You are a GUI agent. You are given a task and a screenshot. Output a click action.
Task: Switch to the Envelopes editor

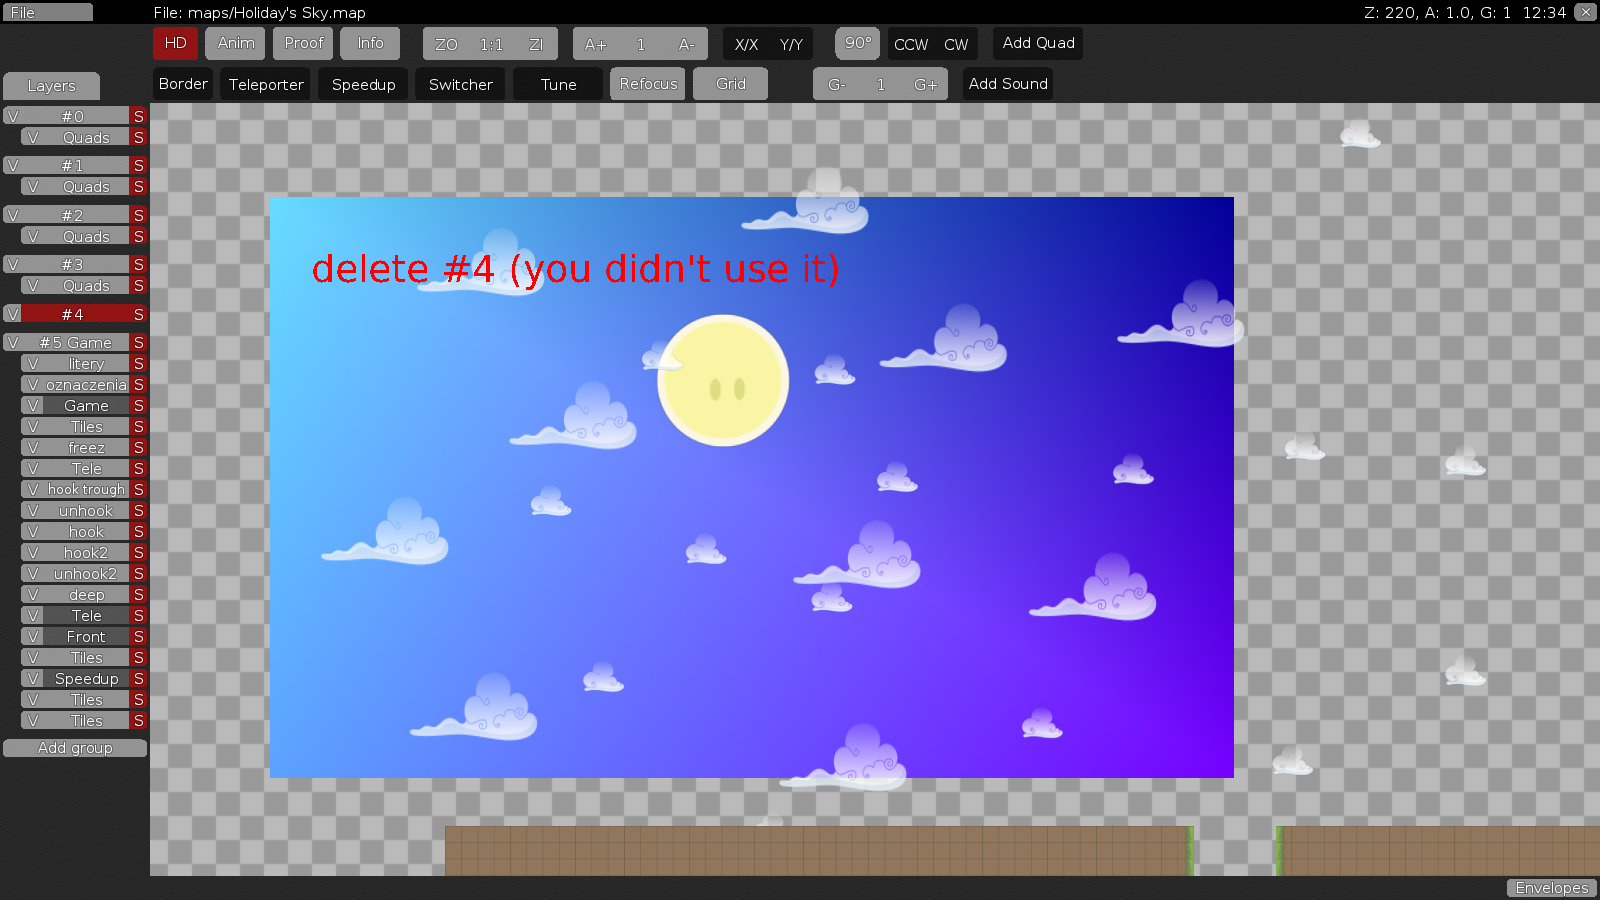(x=1551, y=887)
